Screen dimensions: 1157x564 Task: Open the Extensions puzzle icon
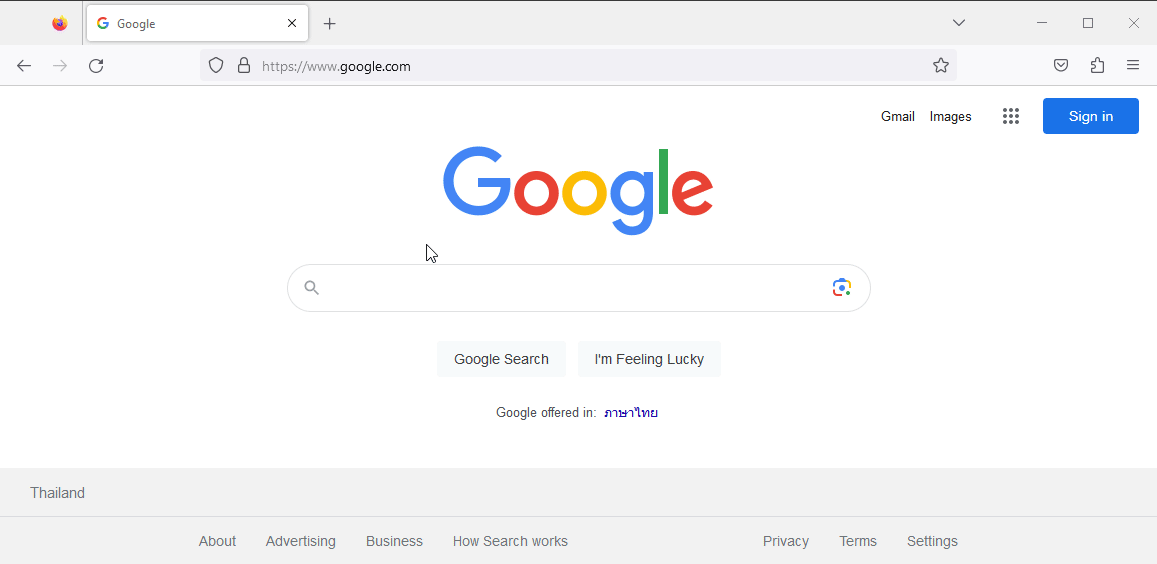pyautogui.click(x=1097, y=66)
